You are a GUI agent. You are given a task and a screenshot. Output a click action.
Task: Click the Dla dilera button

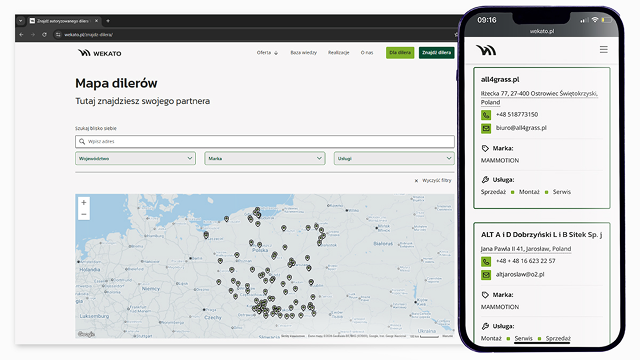click(x=400, y=53)
